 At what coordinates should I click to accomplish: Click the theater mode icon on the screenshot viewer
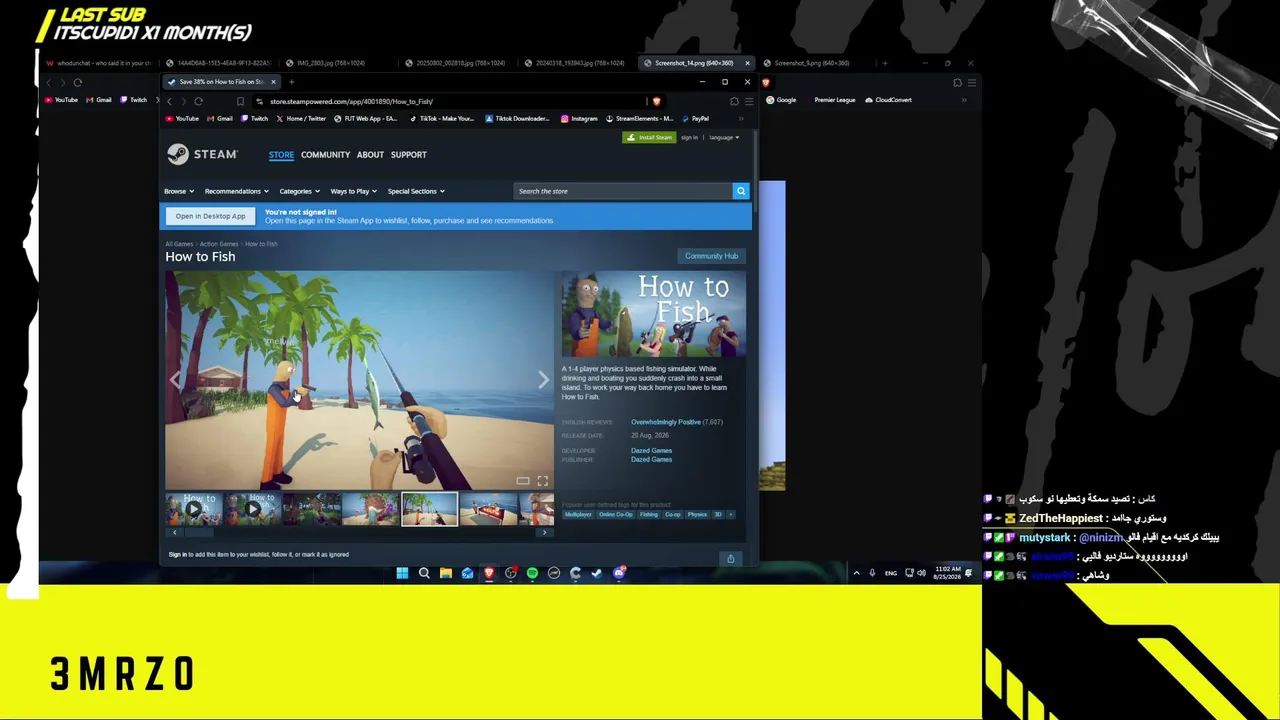point(523,481)
